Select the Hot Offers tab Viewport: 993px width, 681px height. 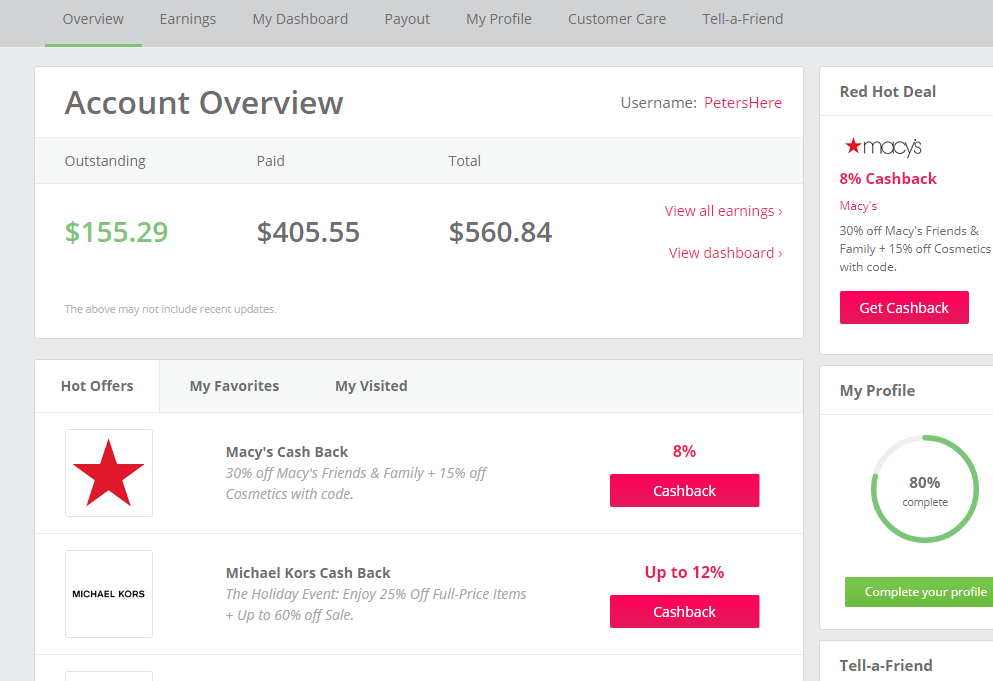(x=97, y=386)
